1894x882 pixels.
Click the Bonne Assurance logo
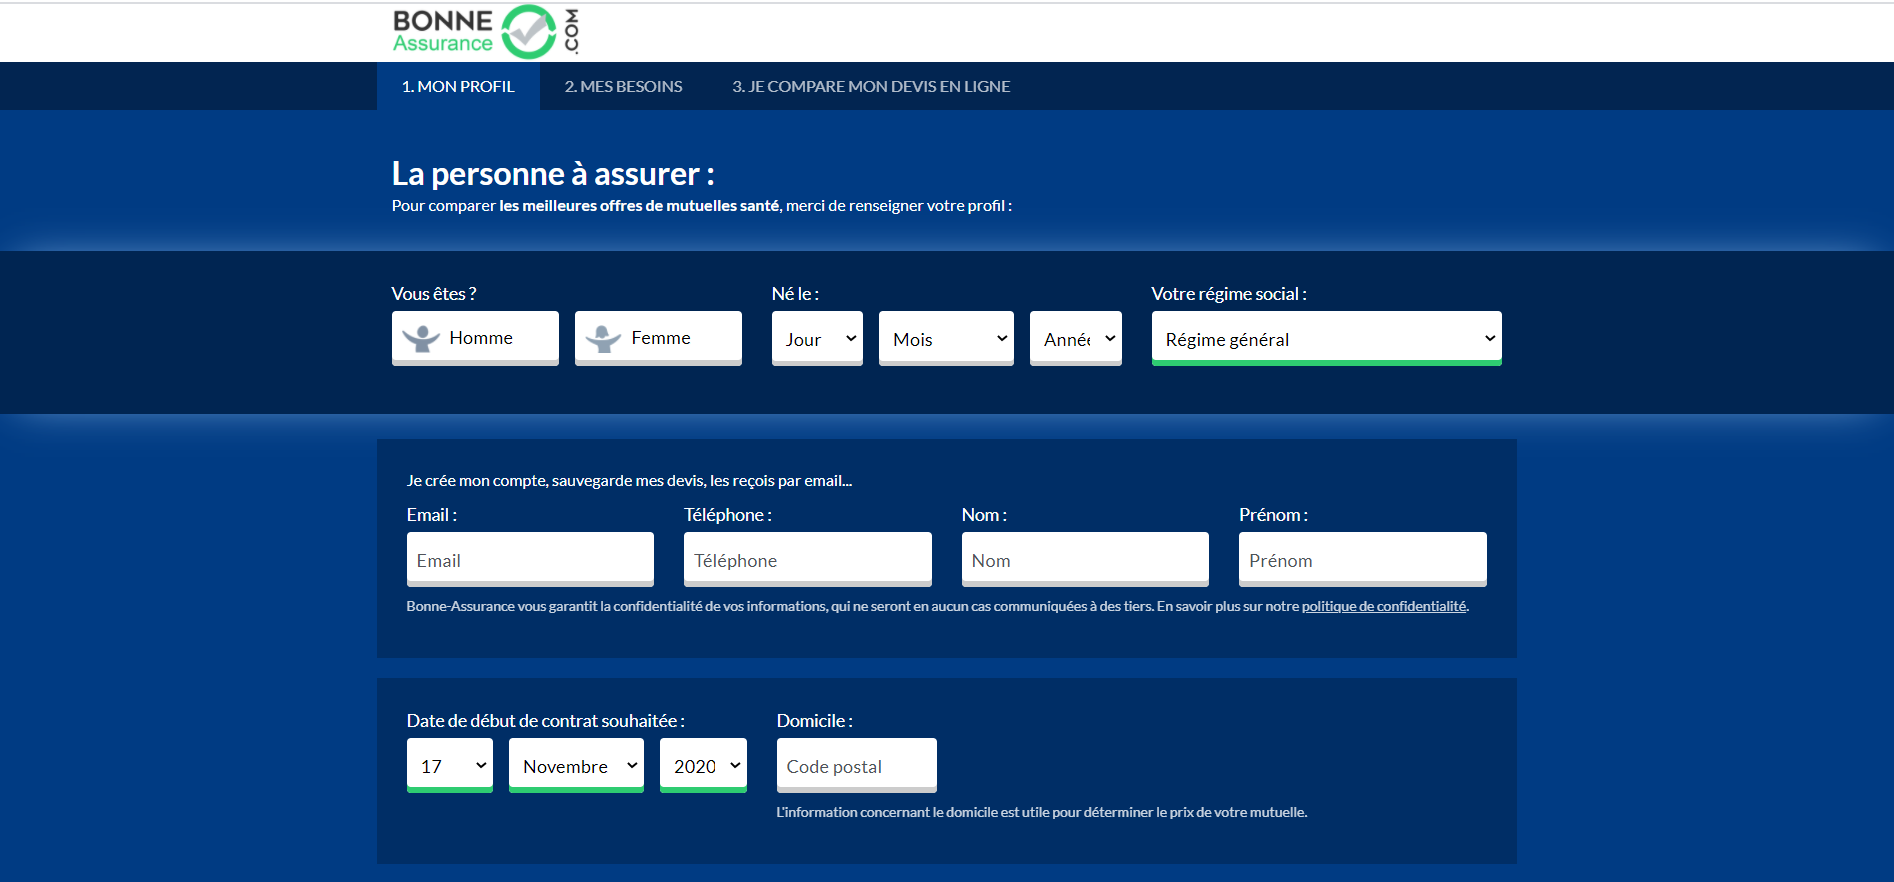pos(485,31)
